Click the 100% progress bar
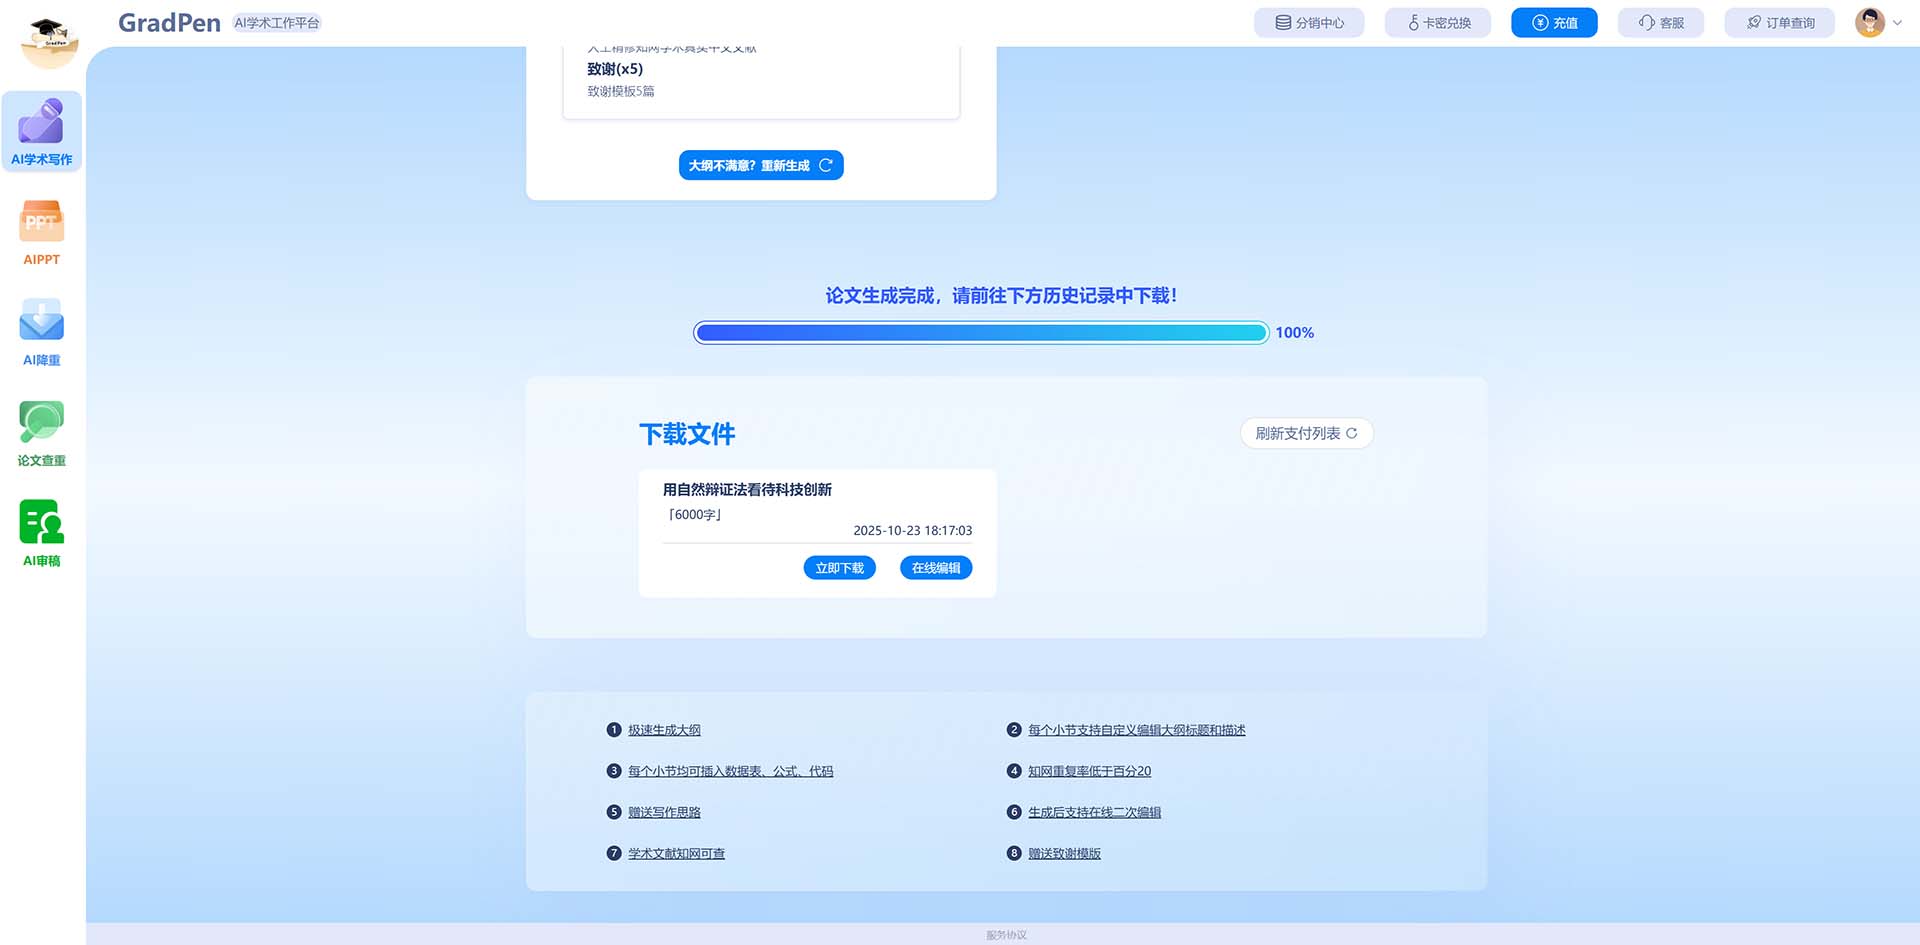Viewport: 1920px width, 945px height. pos(981,333)
